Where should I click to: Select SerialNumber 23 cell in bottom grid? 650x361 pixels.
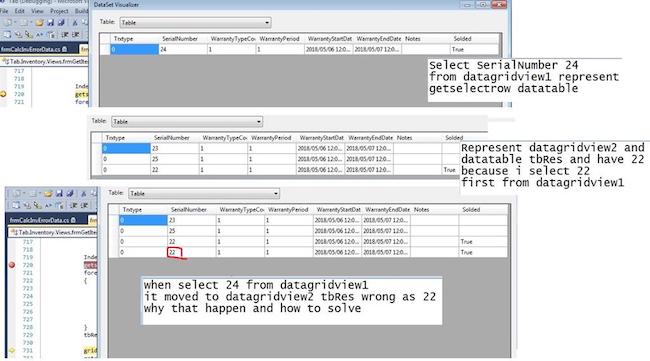[192, 220]
